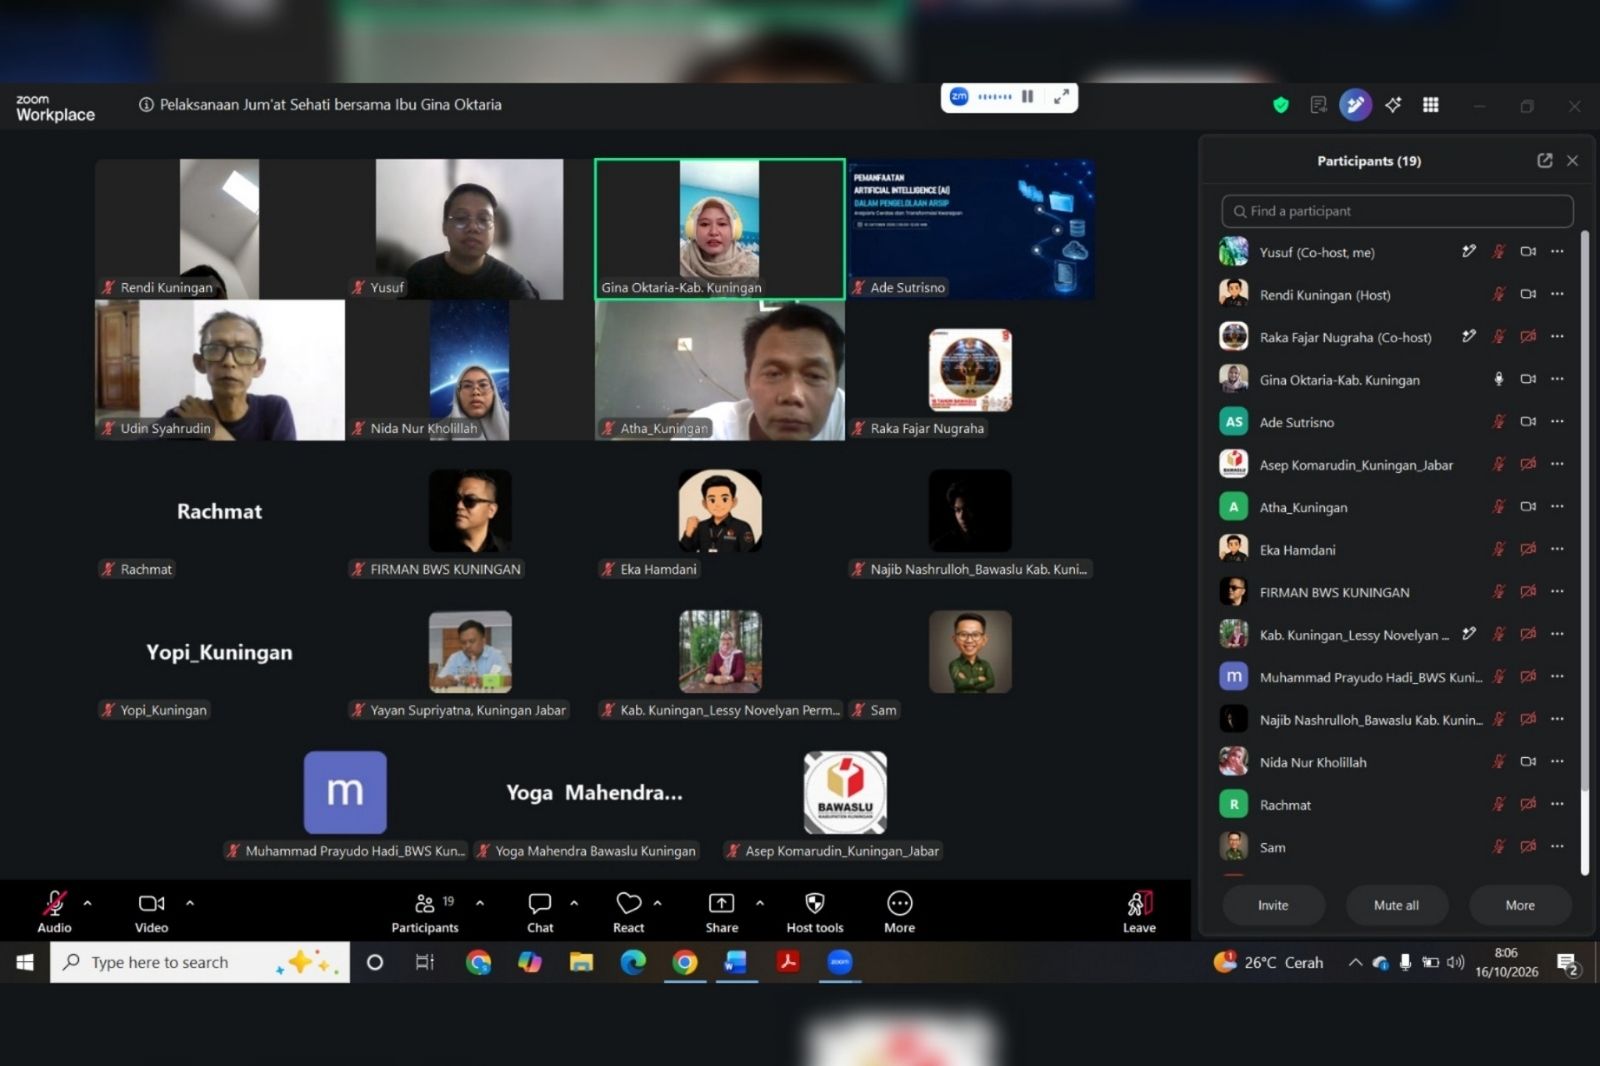This screenshot has width=1600, height=1066.
Task: Focus the Find a participant search field
Action: (1397, 211)
